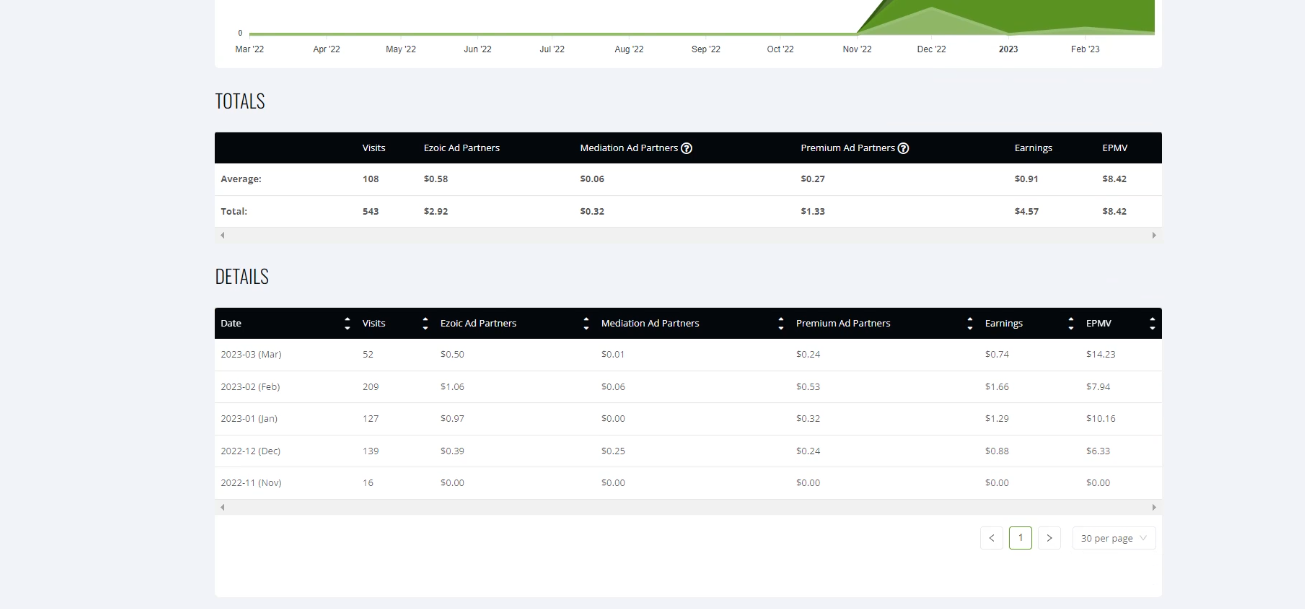Open Premium Ad Partners help tooltip icon
1305x609 pixels.
point(903,148)
